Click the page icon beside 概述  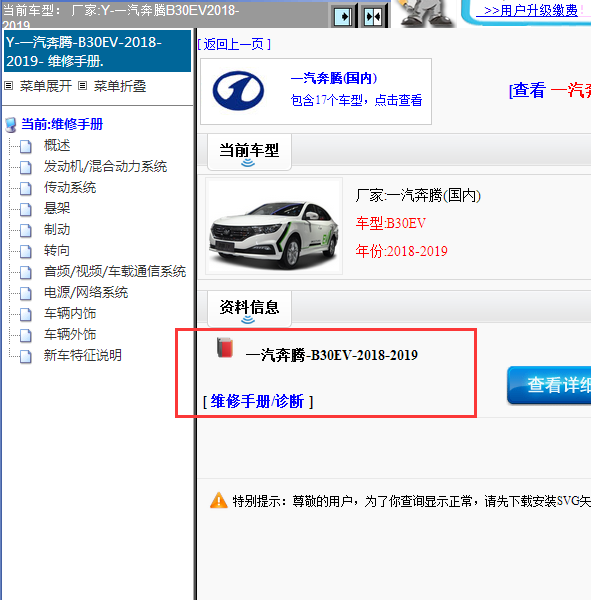26,146
